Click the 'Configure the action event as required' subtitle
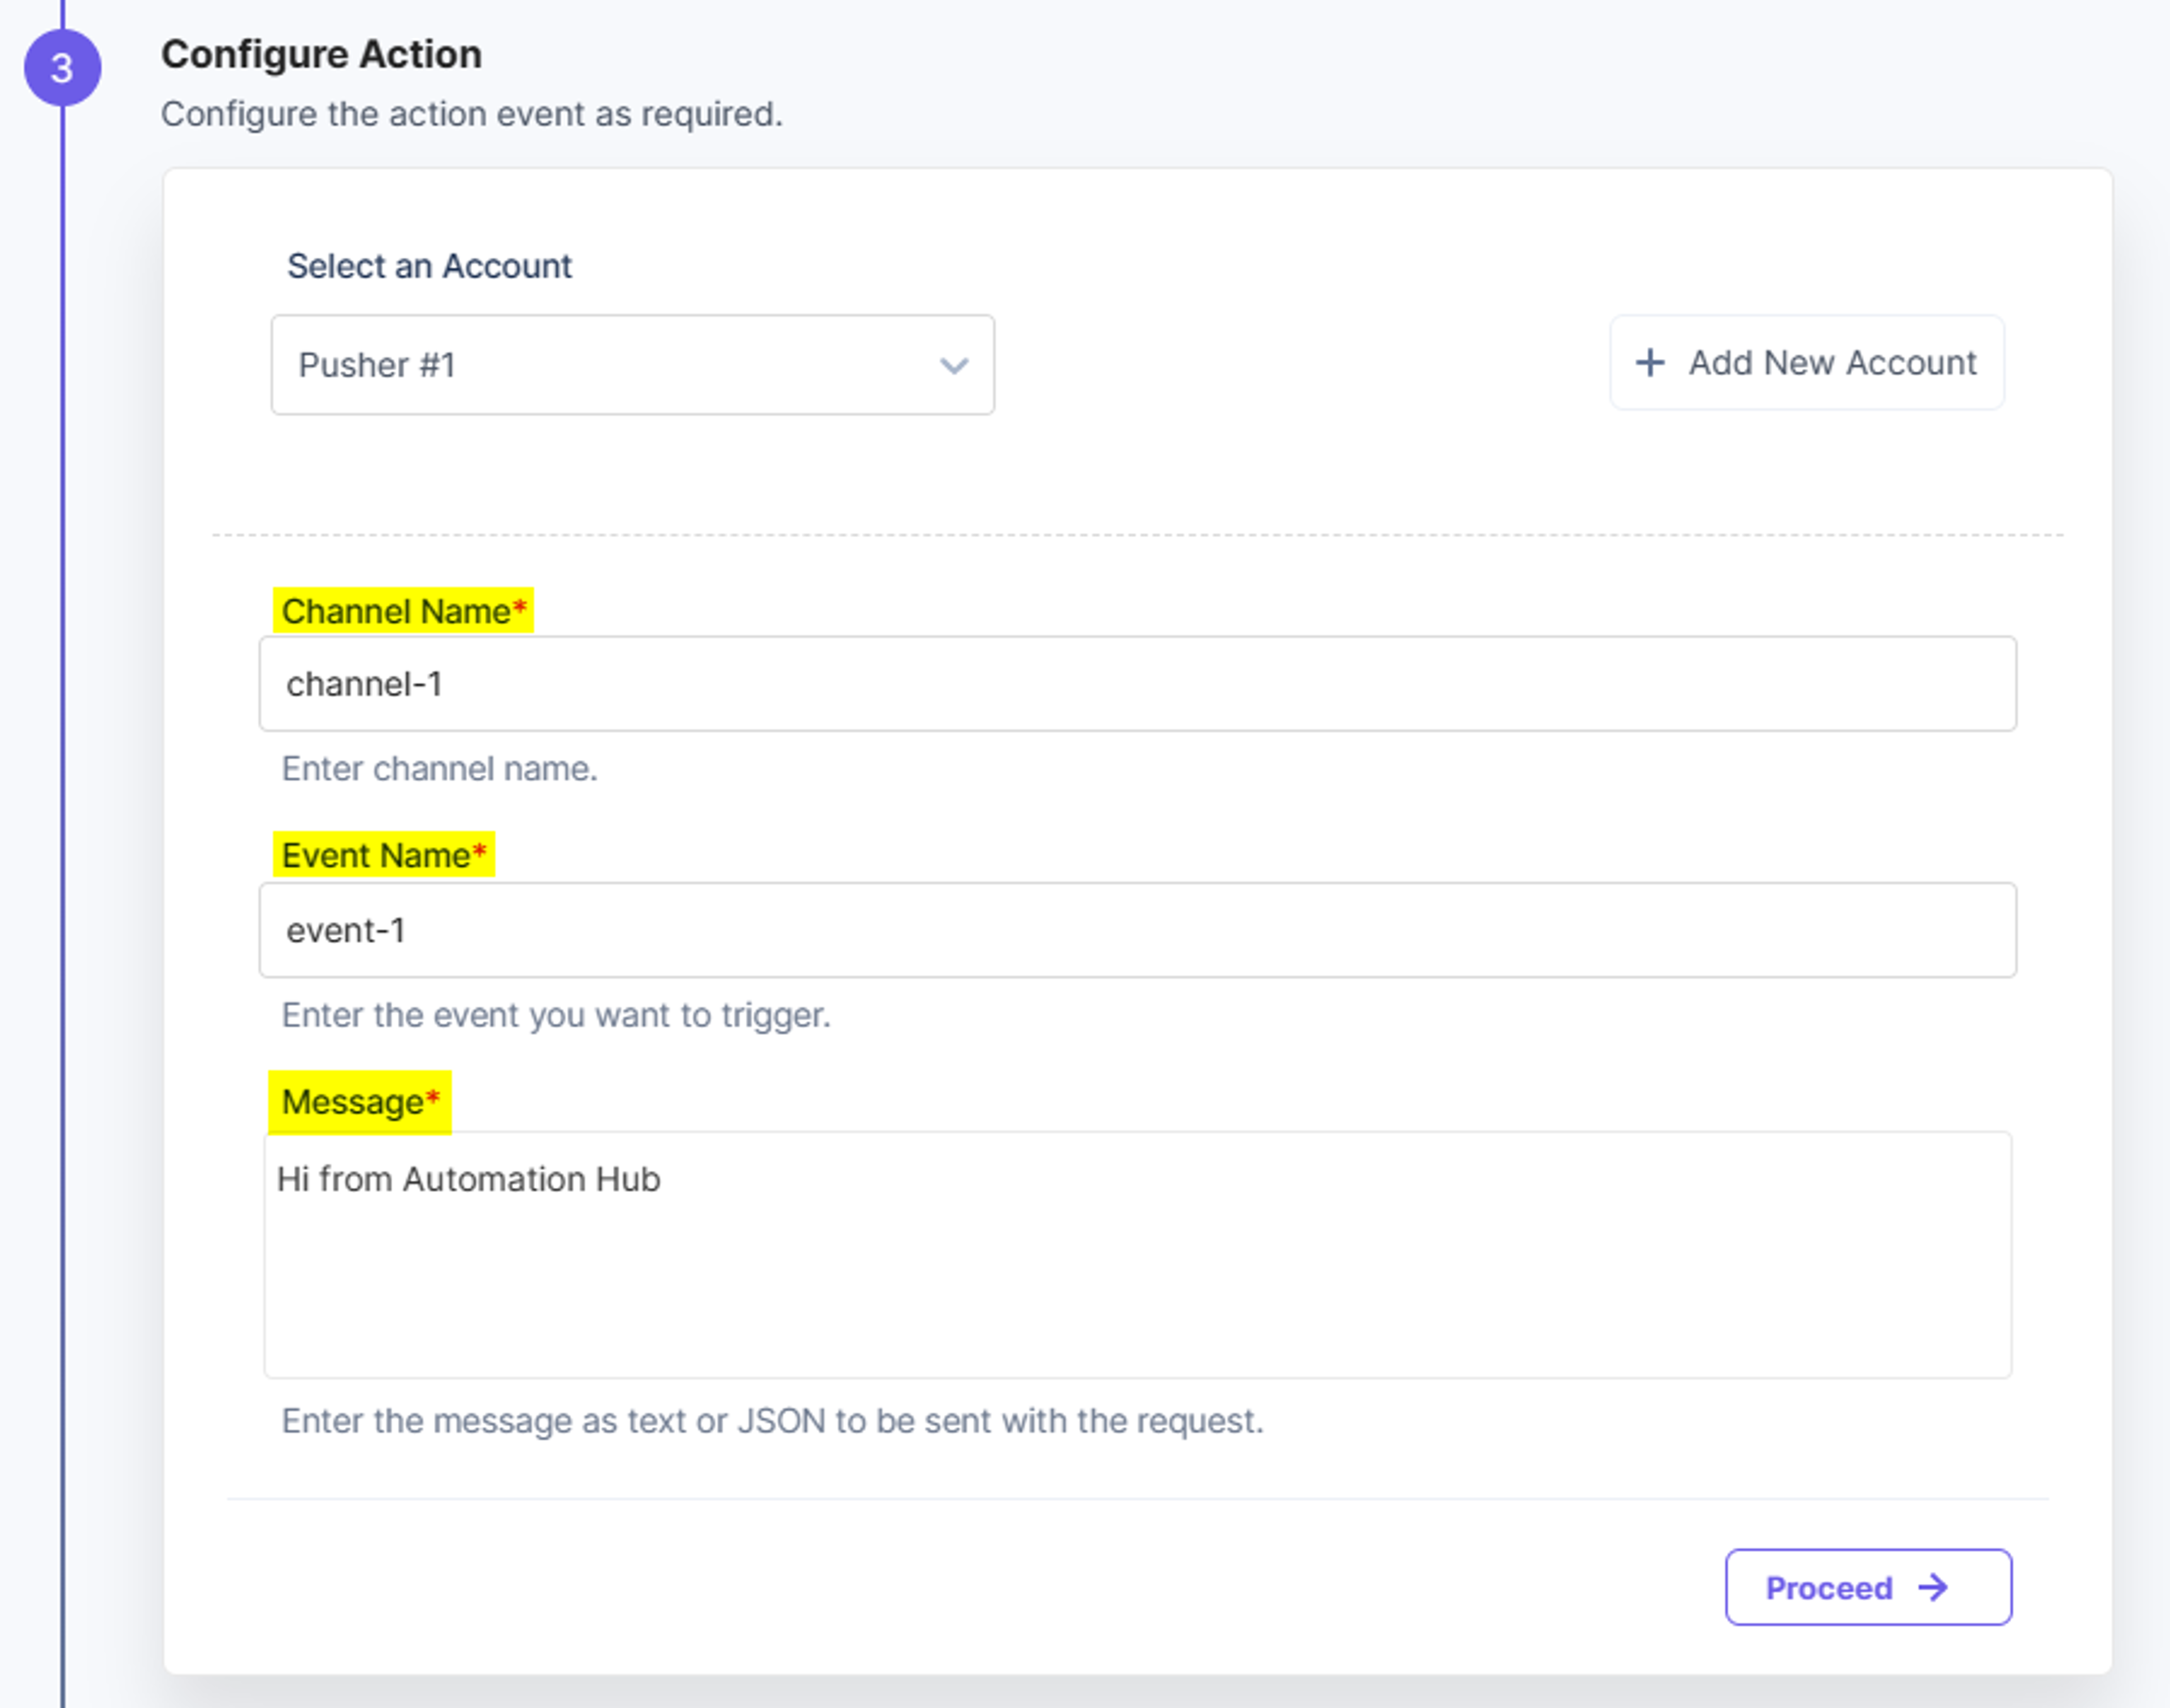 click(471, 114)
